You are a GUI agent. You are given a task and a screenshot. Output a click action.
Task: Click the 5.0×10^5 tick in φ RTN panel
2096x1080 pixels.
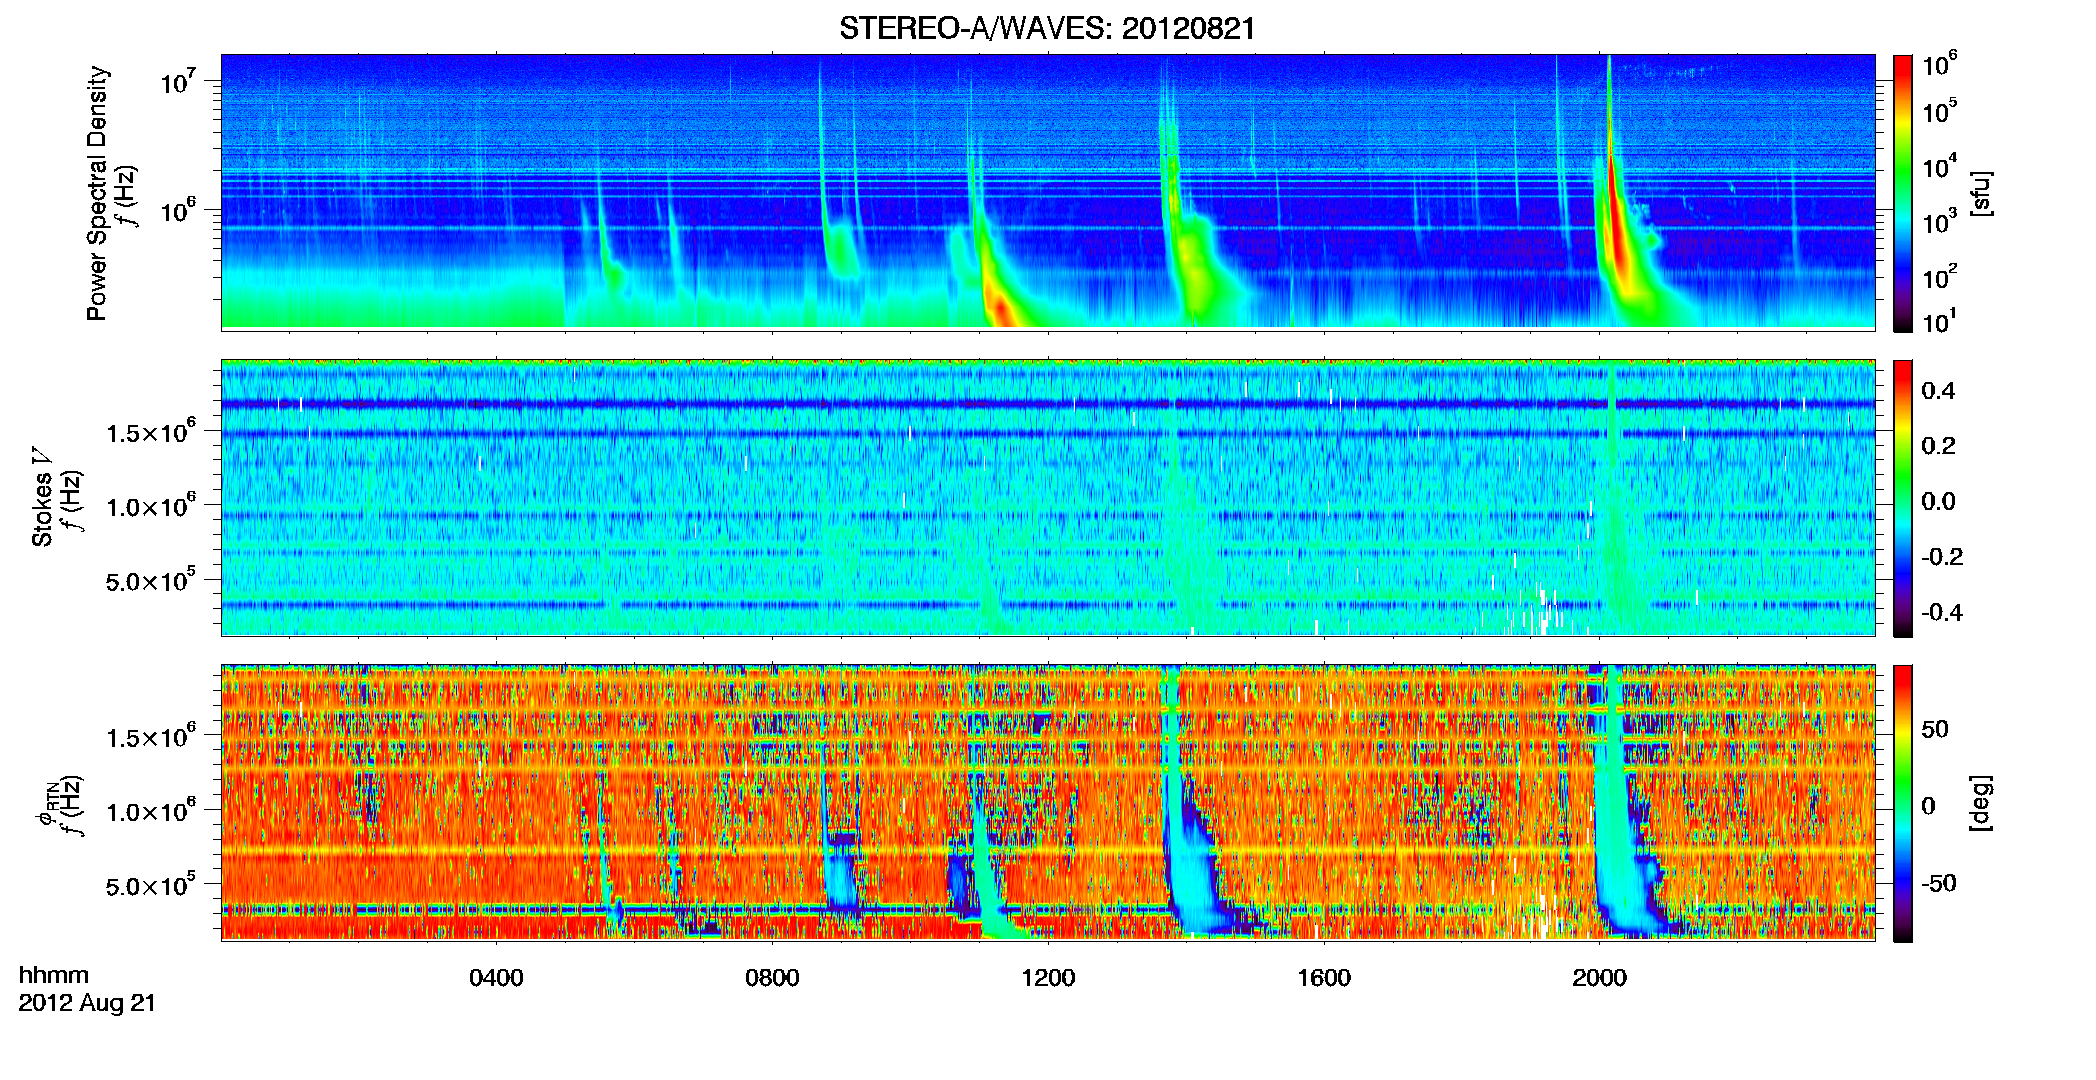click(x=151, y=884)
